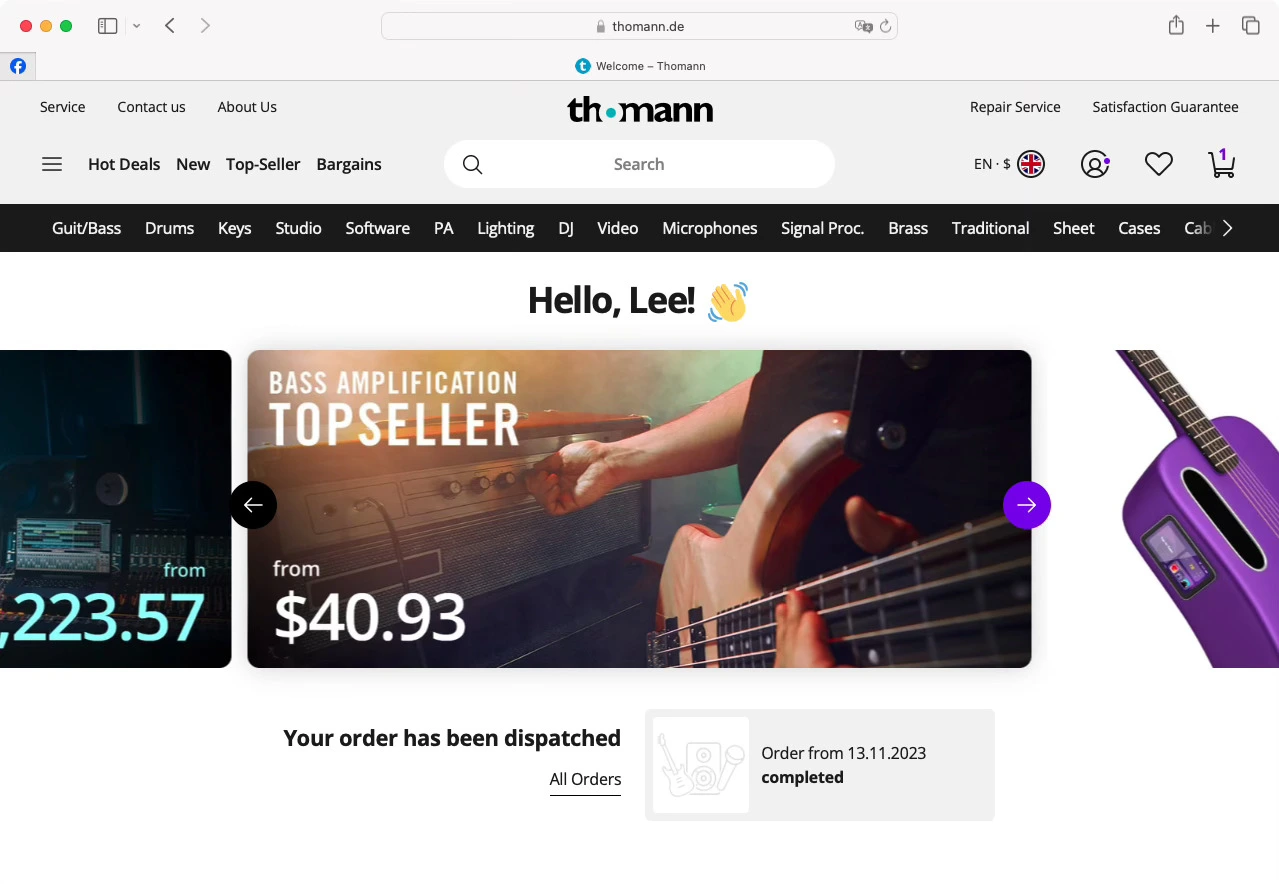Open the shopping cart icon
This screenshot has height=884, width=1279.
point(1222,164)
